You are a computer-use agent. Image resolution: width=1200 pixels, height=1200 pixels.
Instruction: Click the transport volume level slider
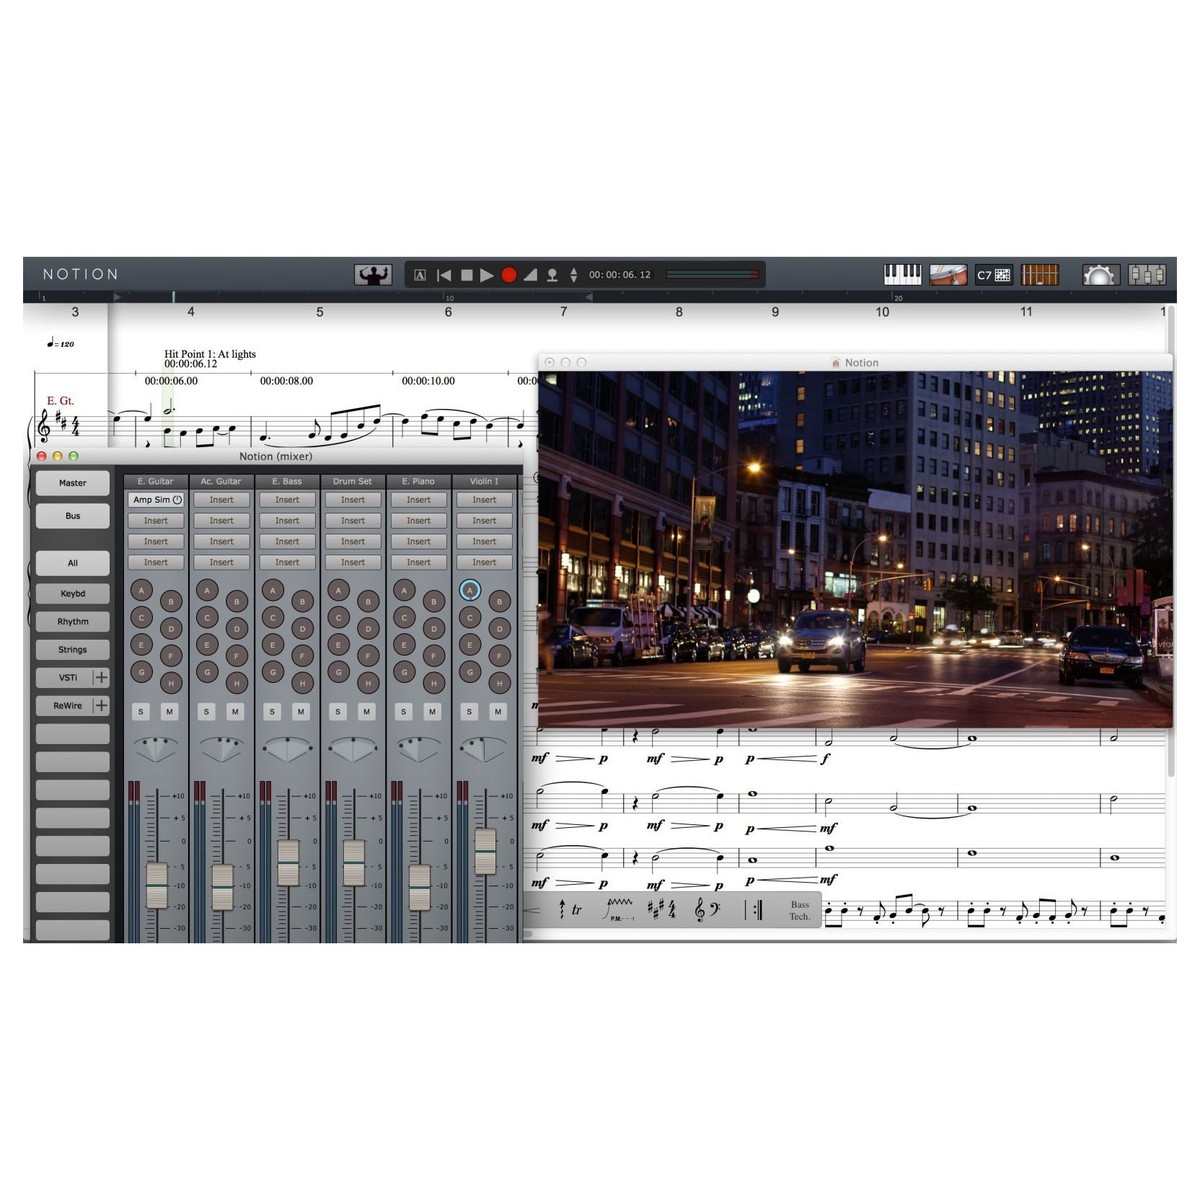coord(712,275)
